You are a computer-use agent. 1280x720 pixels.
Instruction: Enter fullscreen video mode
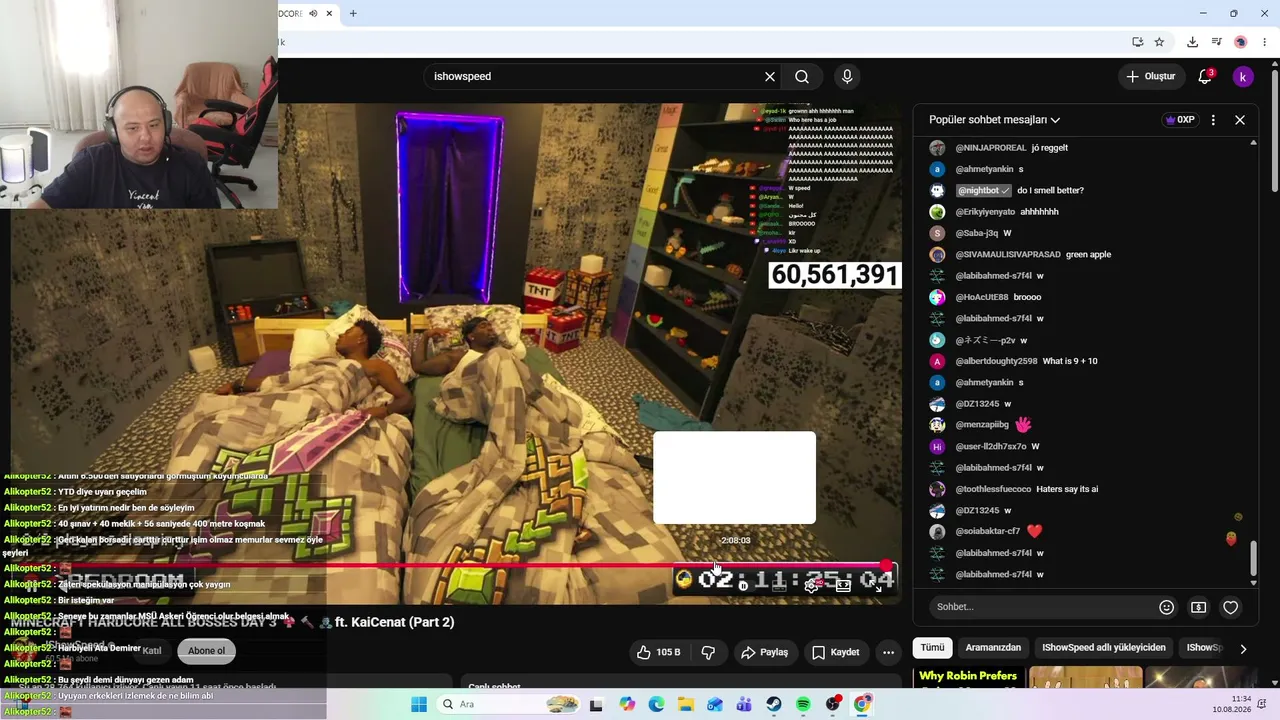point(878,586)
